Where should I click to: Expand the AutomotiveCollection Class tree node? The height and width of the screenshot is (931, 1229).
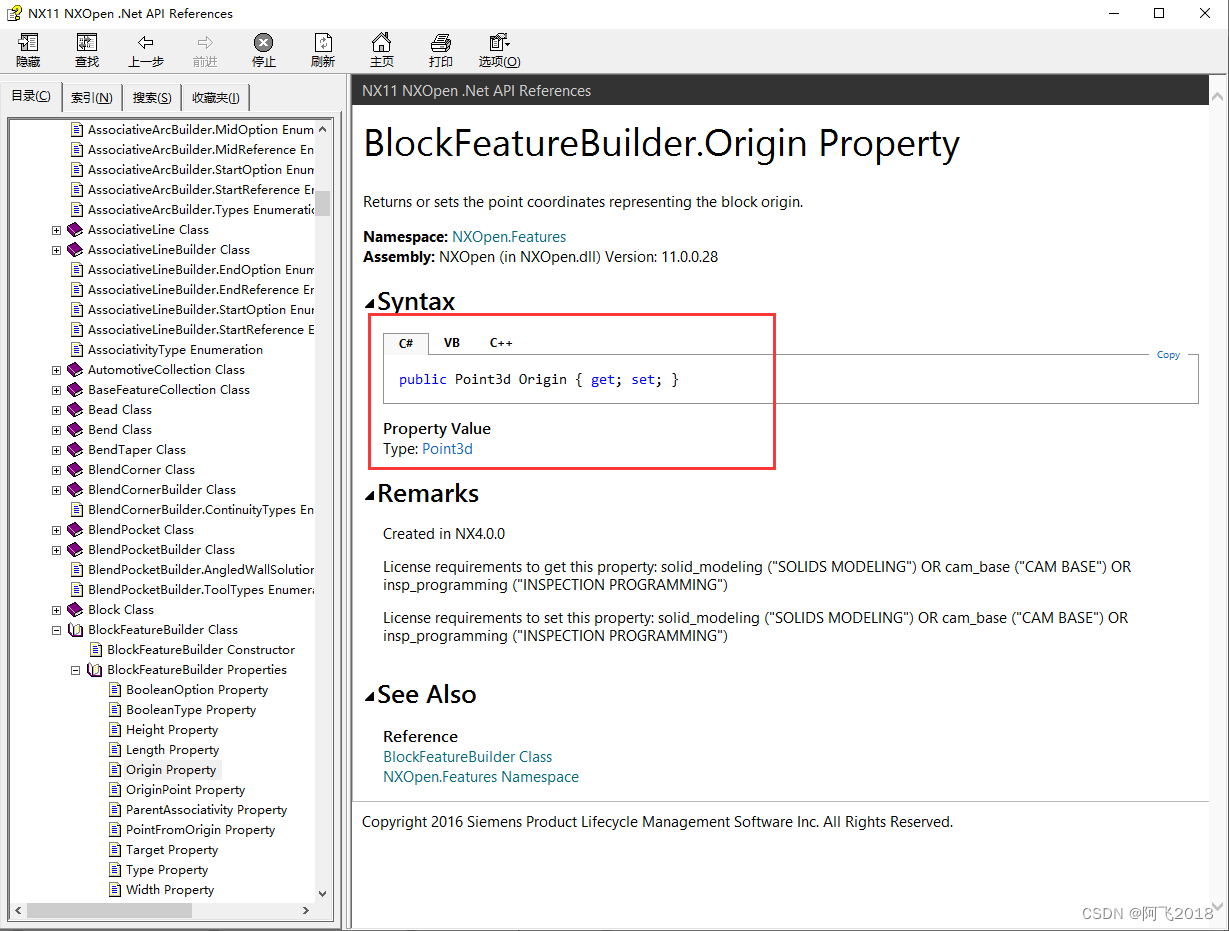pyautogui.click(x=56, y=370)
